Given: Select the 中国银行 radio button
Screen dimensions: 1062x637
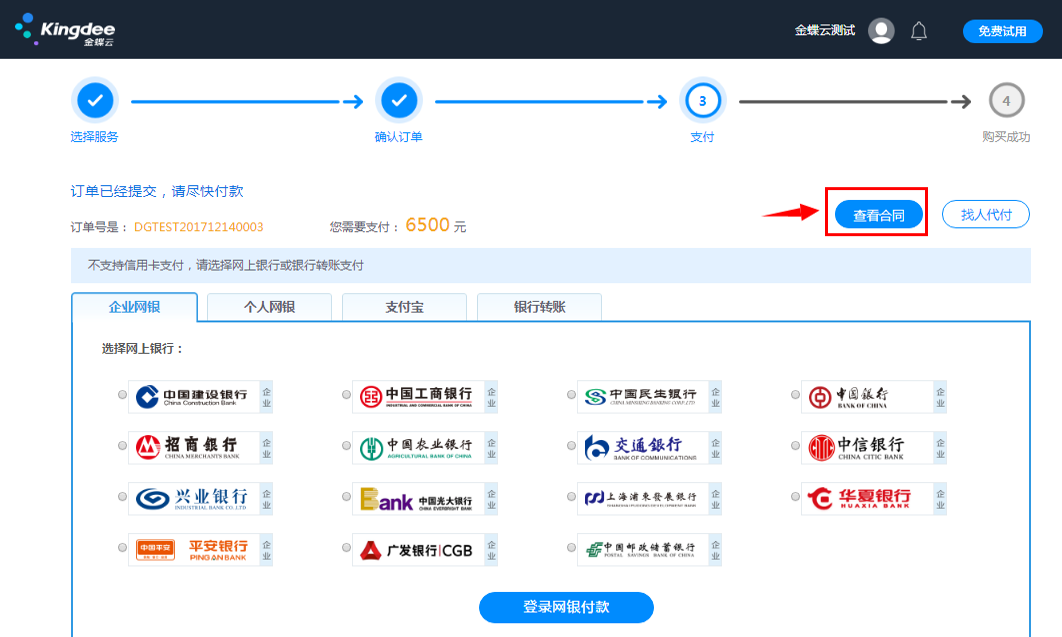Looking at the screenshot, I should point(795,395).
